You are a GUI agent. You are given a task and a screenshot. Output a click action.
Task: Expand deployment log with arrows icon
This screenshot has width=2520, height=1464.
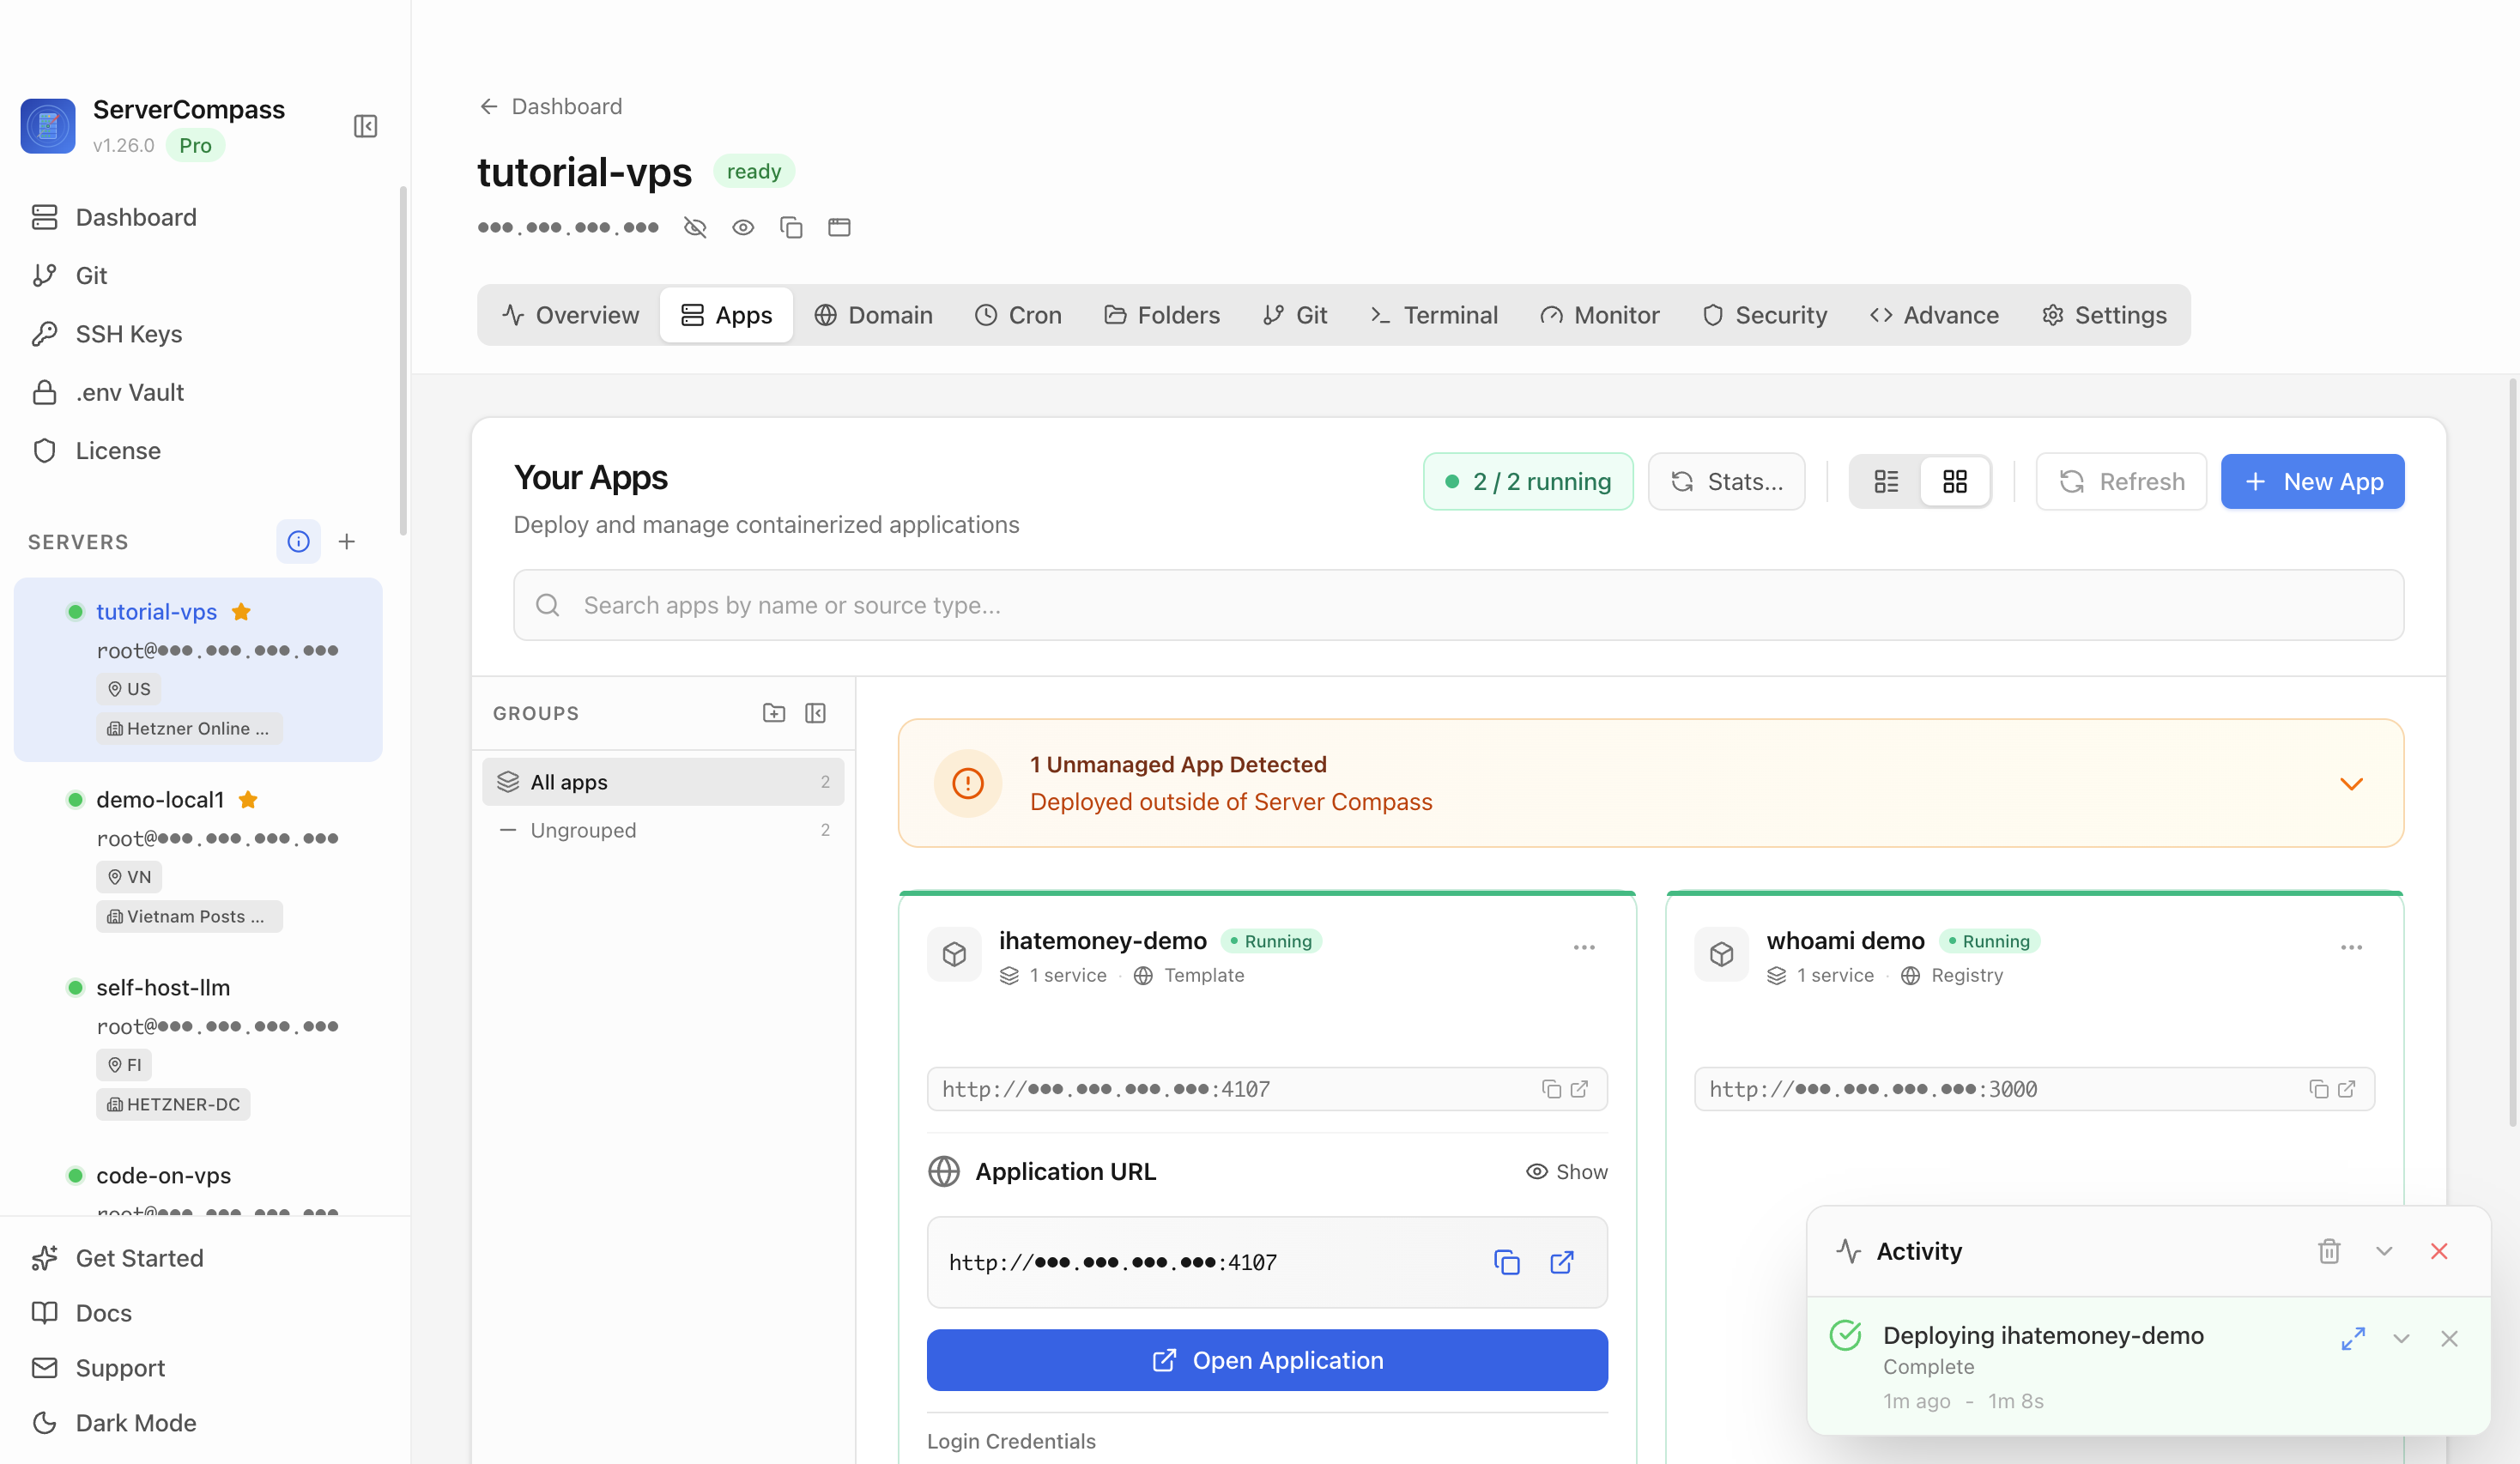[x=2353, y=1338]
